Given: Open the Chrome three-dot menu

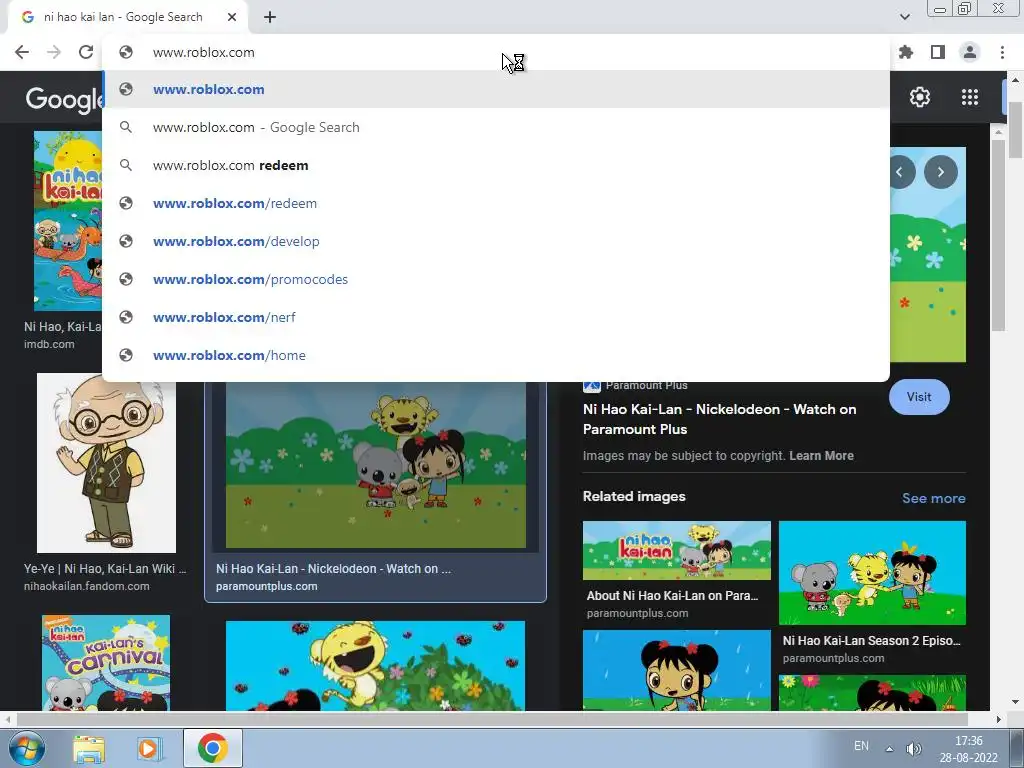Looking at the screenshot, I should click(x=1002, y=52).
